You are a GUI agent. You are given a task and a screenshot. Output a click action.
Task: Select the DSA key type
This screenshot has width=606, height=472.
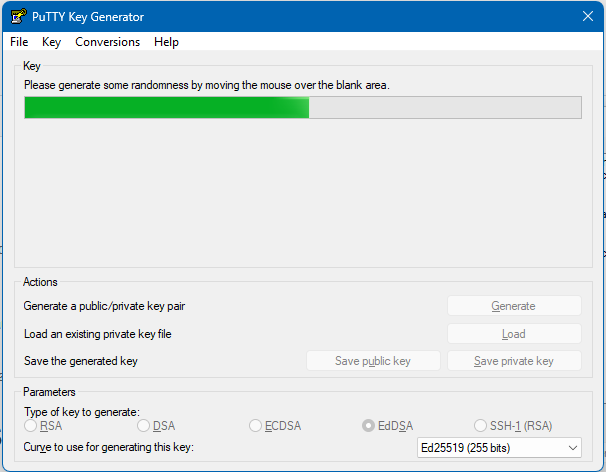click(156, 426)
